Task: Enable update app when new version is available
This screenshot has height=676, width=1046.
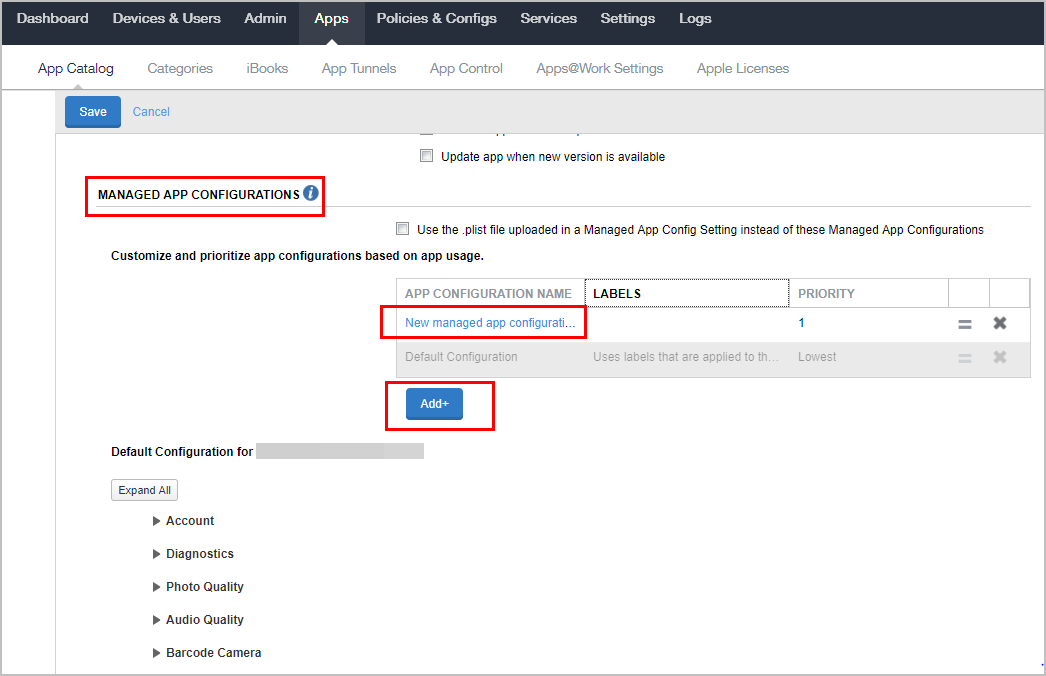Action: coord(426,155)
